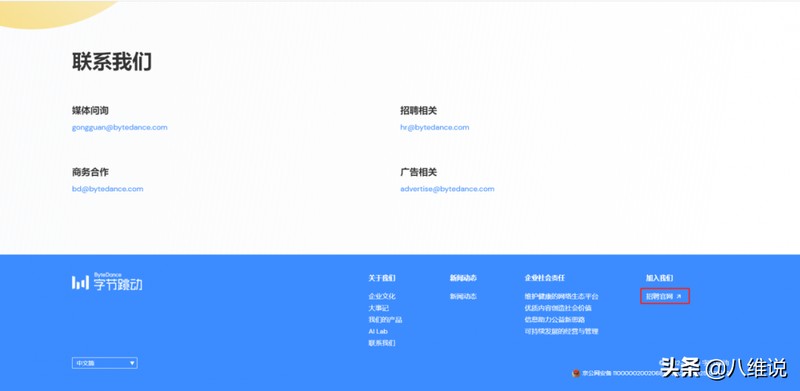Open the 招聘官网 external link
The image size is (800, 391).
664,296
